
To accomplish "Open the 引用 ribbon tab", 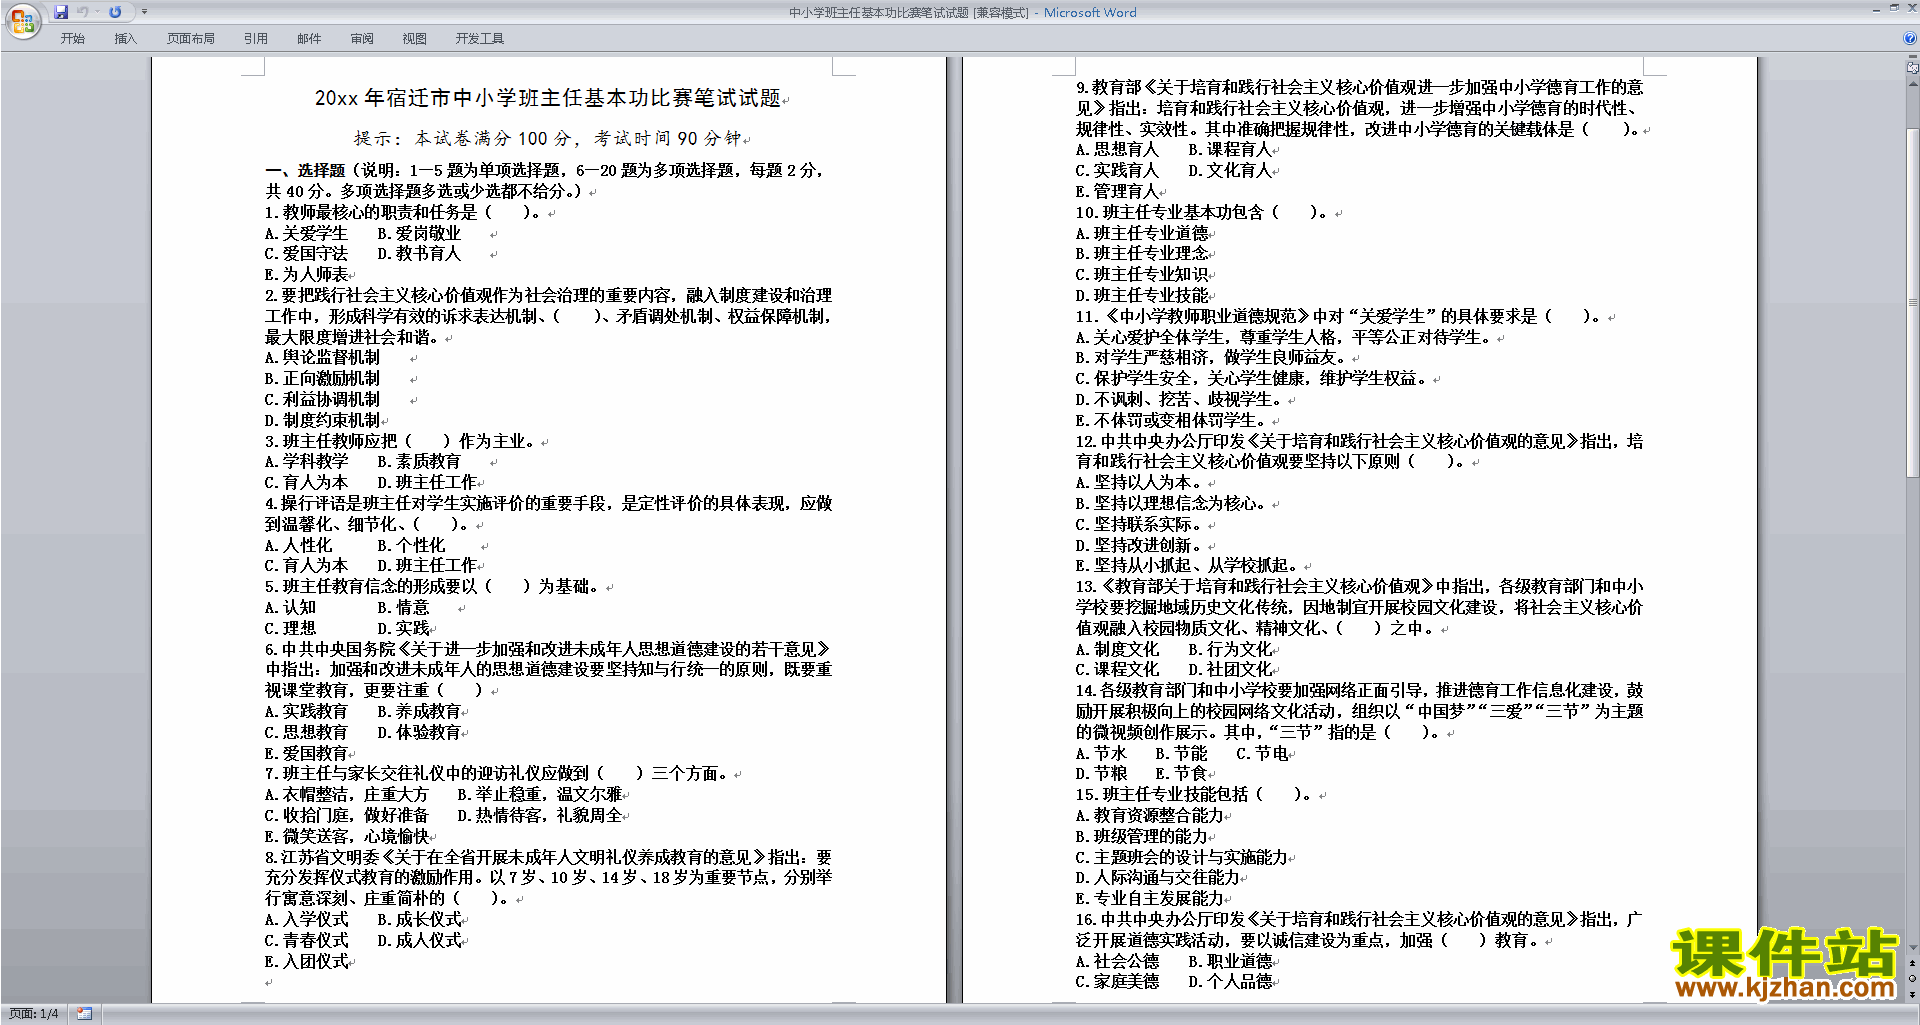I will [256, 39].
